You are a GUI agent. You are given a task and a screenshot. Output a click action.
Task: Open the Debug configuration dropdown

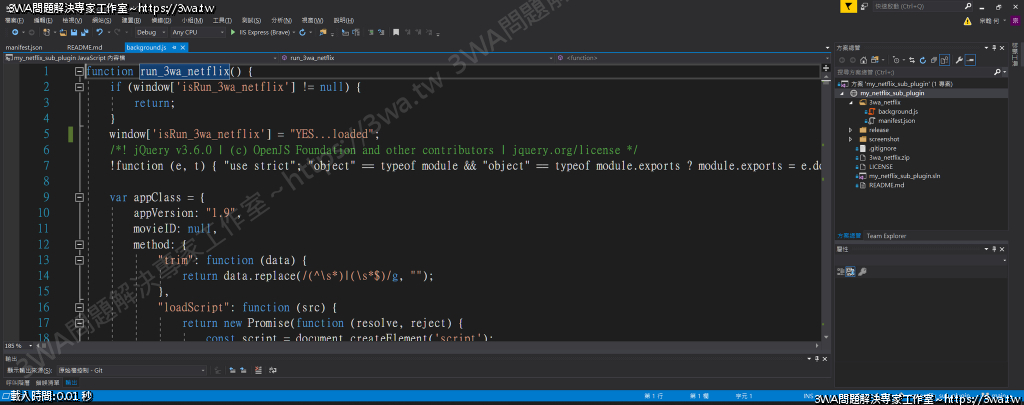(151, 32)
